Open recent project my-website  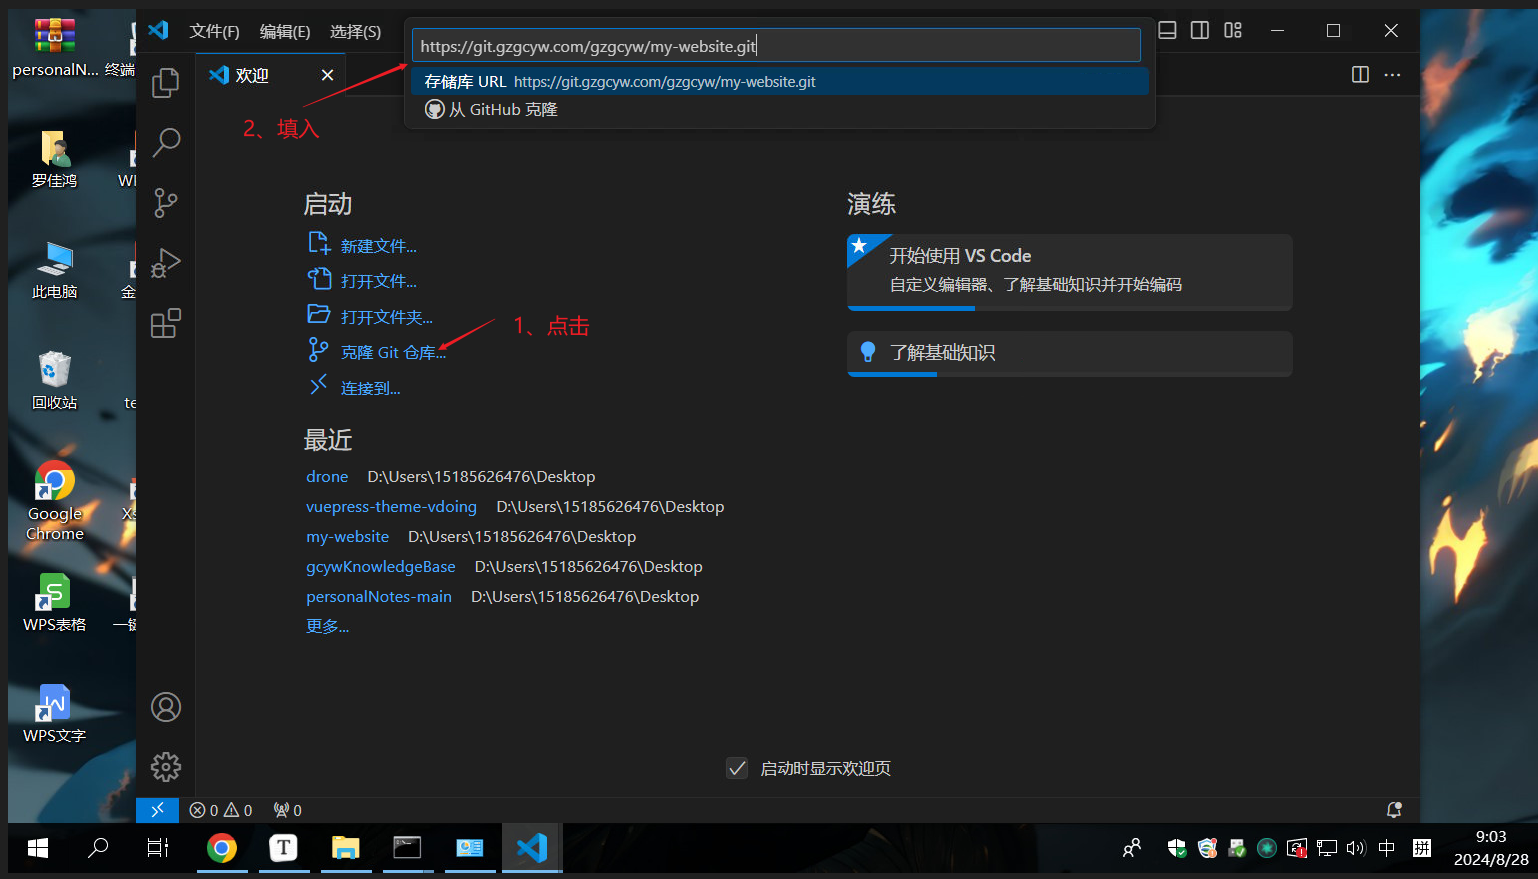click(x=347, y=537)
